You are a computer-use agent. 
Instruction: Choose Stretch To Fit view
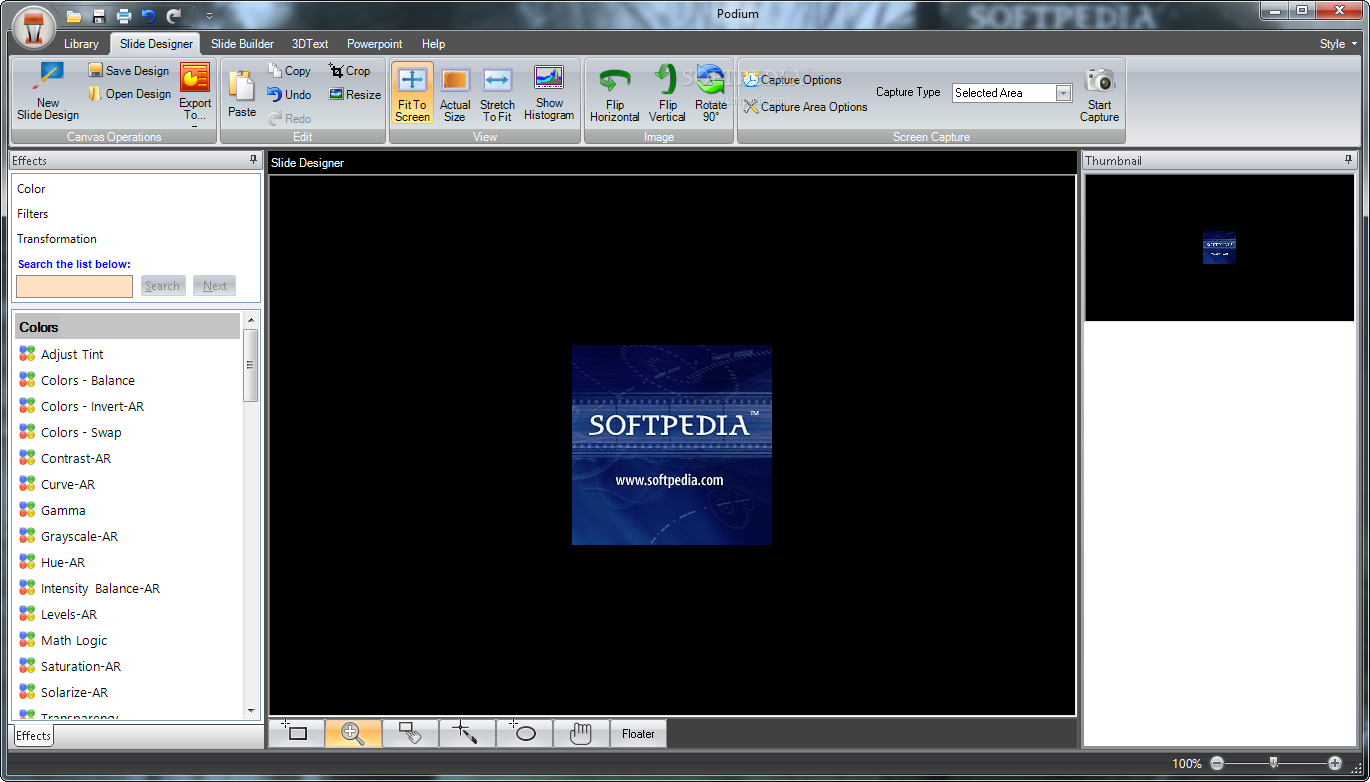(497, 94)
